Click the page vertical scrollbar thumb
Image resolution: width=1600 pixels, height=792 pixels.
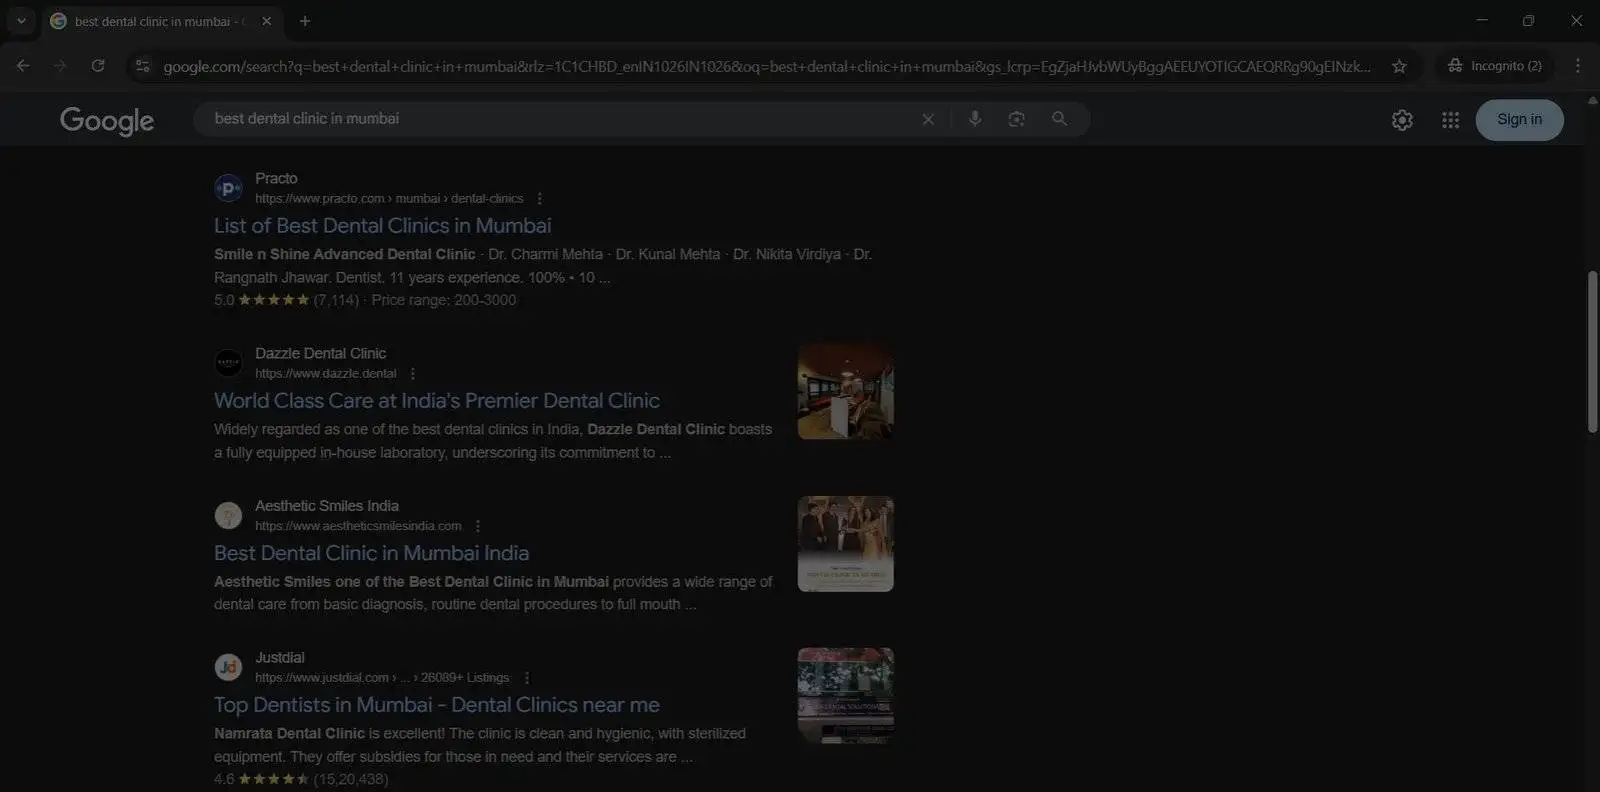click(x=1592, y=350)
